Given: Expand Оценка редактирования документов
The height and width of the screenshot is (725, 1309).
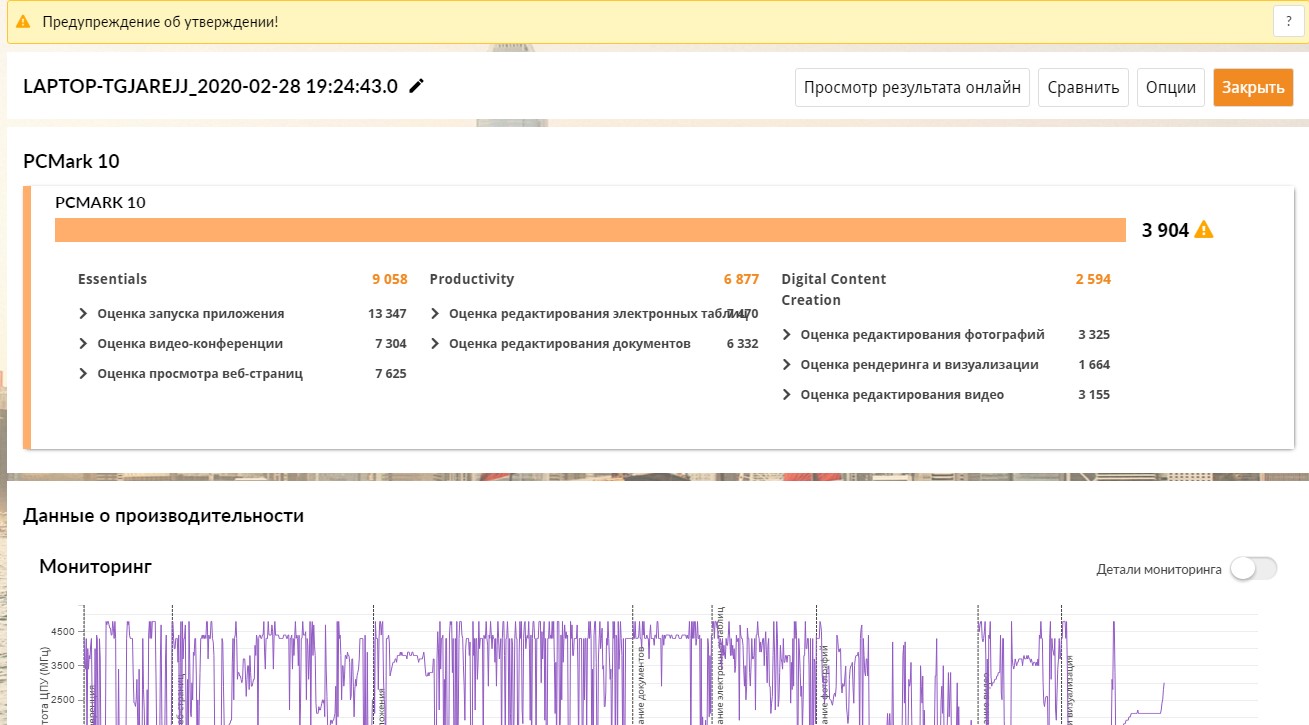Looking at the screenshot, I should (x=435, y=344).
